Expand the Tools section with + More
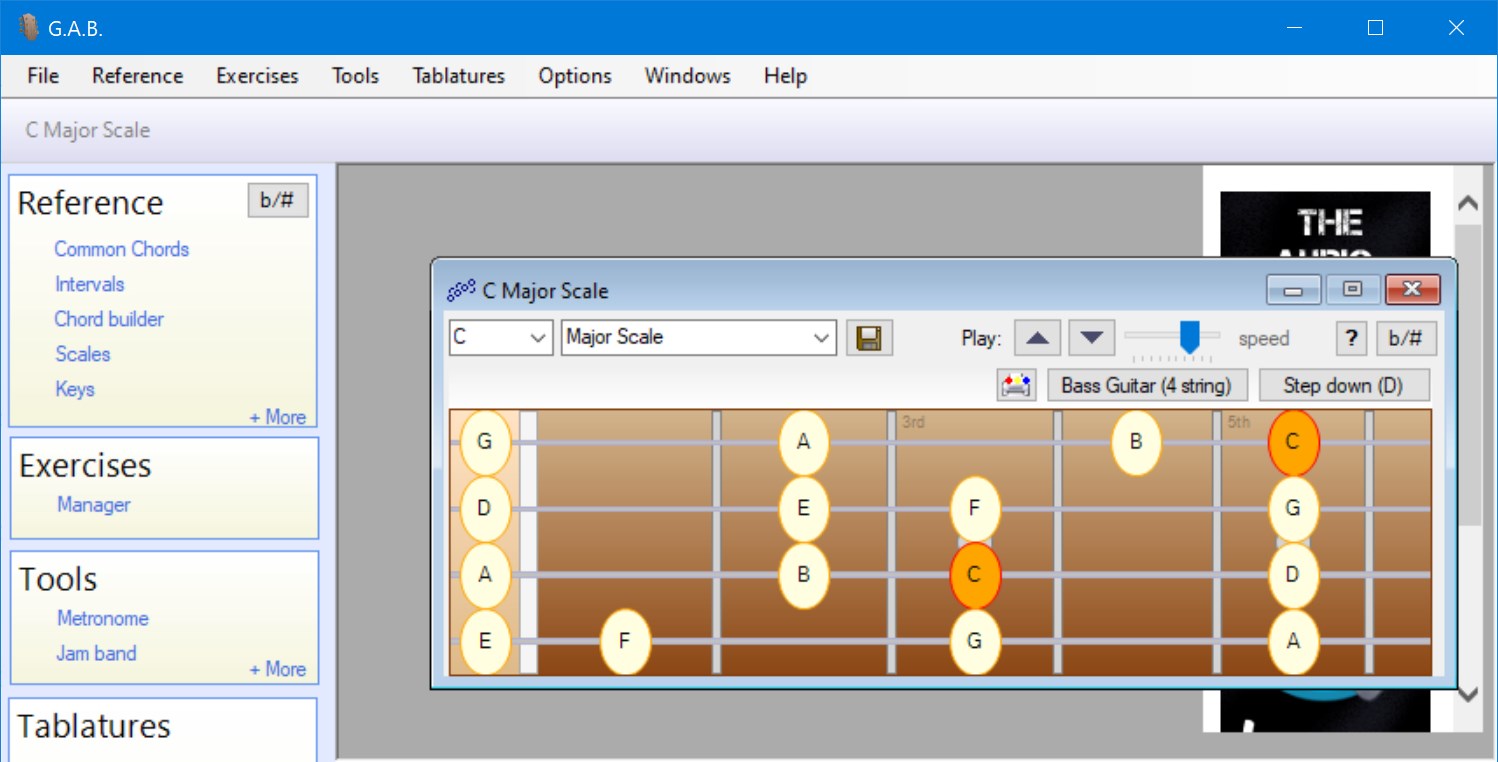Viewport: 1498px width, 762px height. 278,668
